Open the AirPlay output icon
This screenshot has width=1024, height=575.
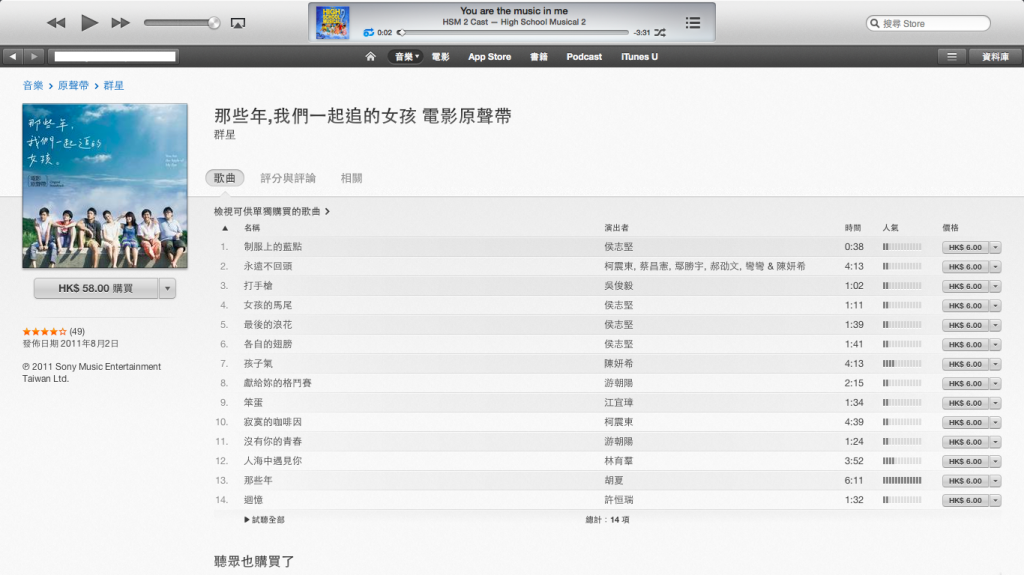coord(238,23)
